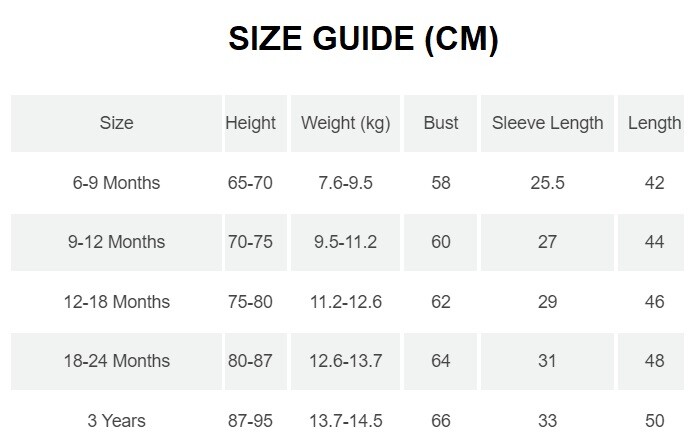This screenshot has width=692, height=447.
Task: Click the Length column header
Action: coord(651,123)
